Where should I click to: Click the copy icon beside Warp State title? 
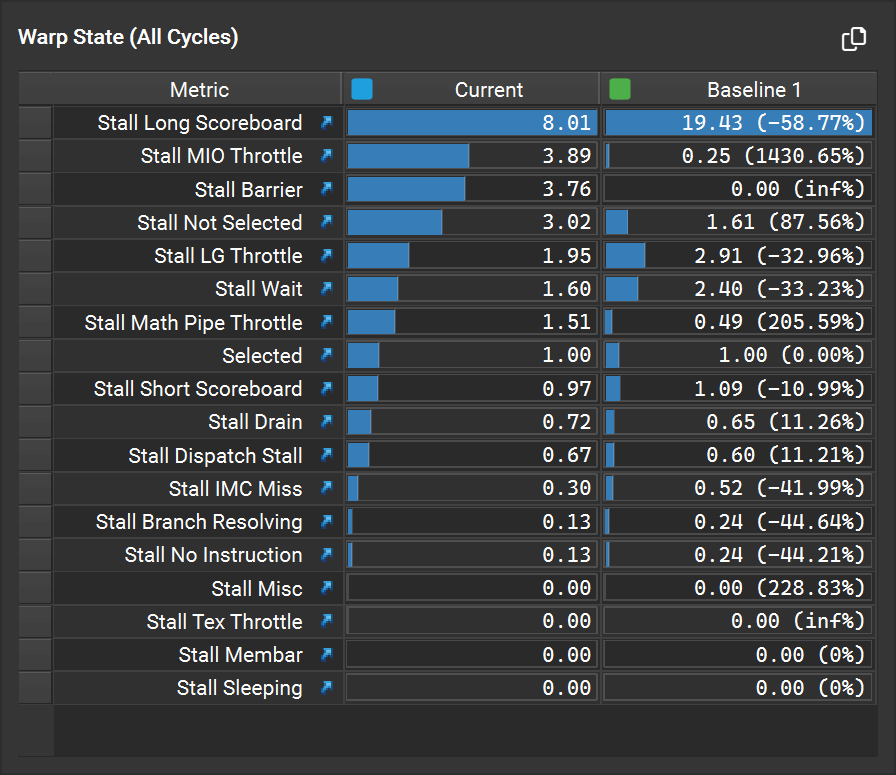(x=854, y=39)
